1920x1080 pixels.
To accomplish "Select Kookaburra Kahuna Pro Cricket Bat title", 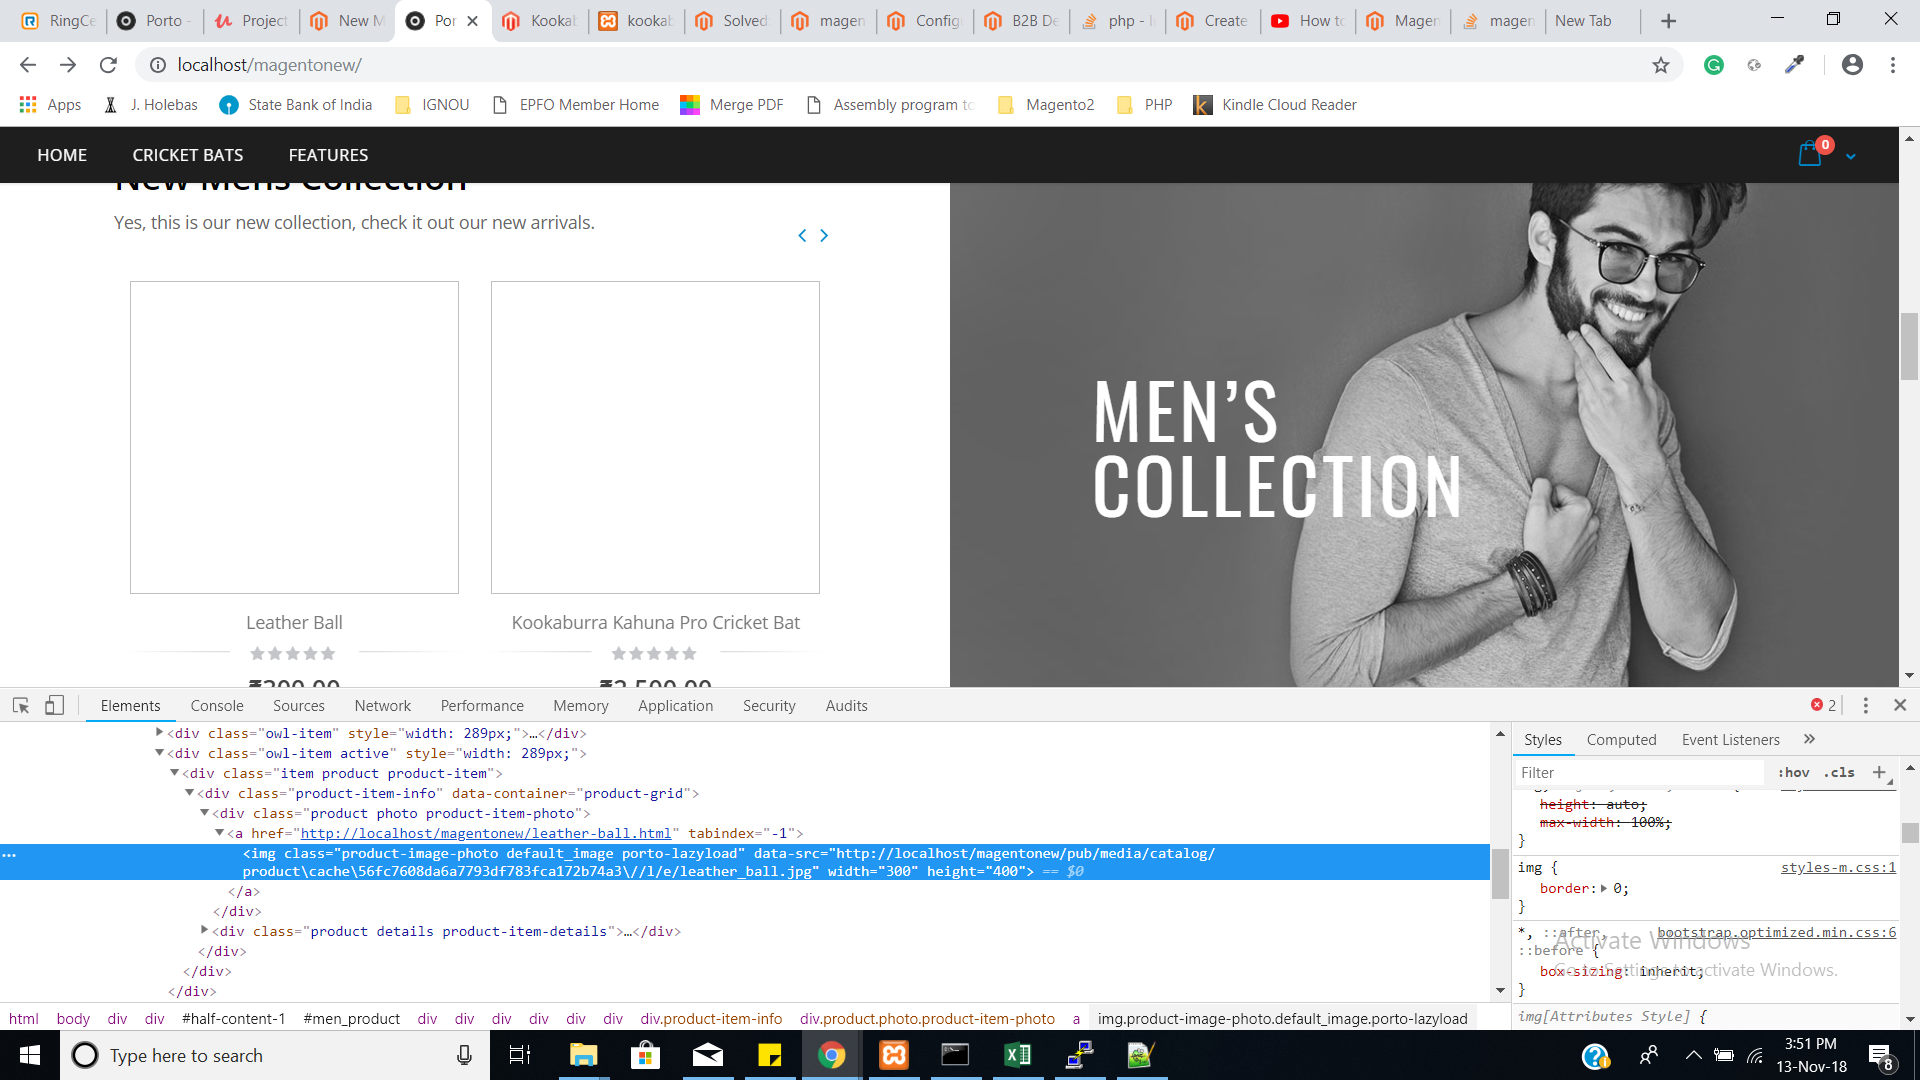I will pos(655,622).
